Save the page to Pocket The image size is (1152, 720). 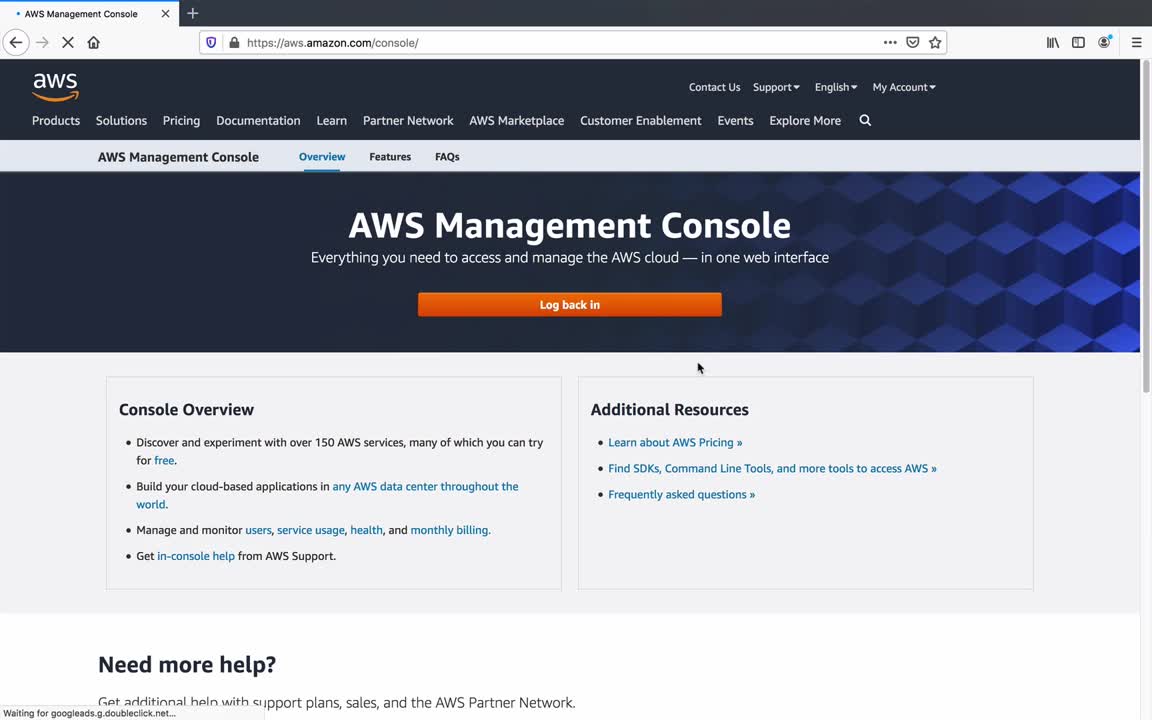[x=912, y=43]
